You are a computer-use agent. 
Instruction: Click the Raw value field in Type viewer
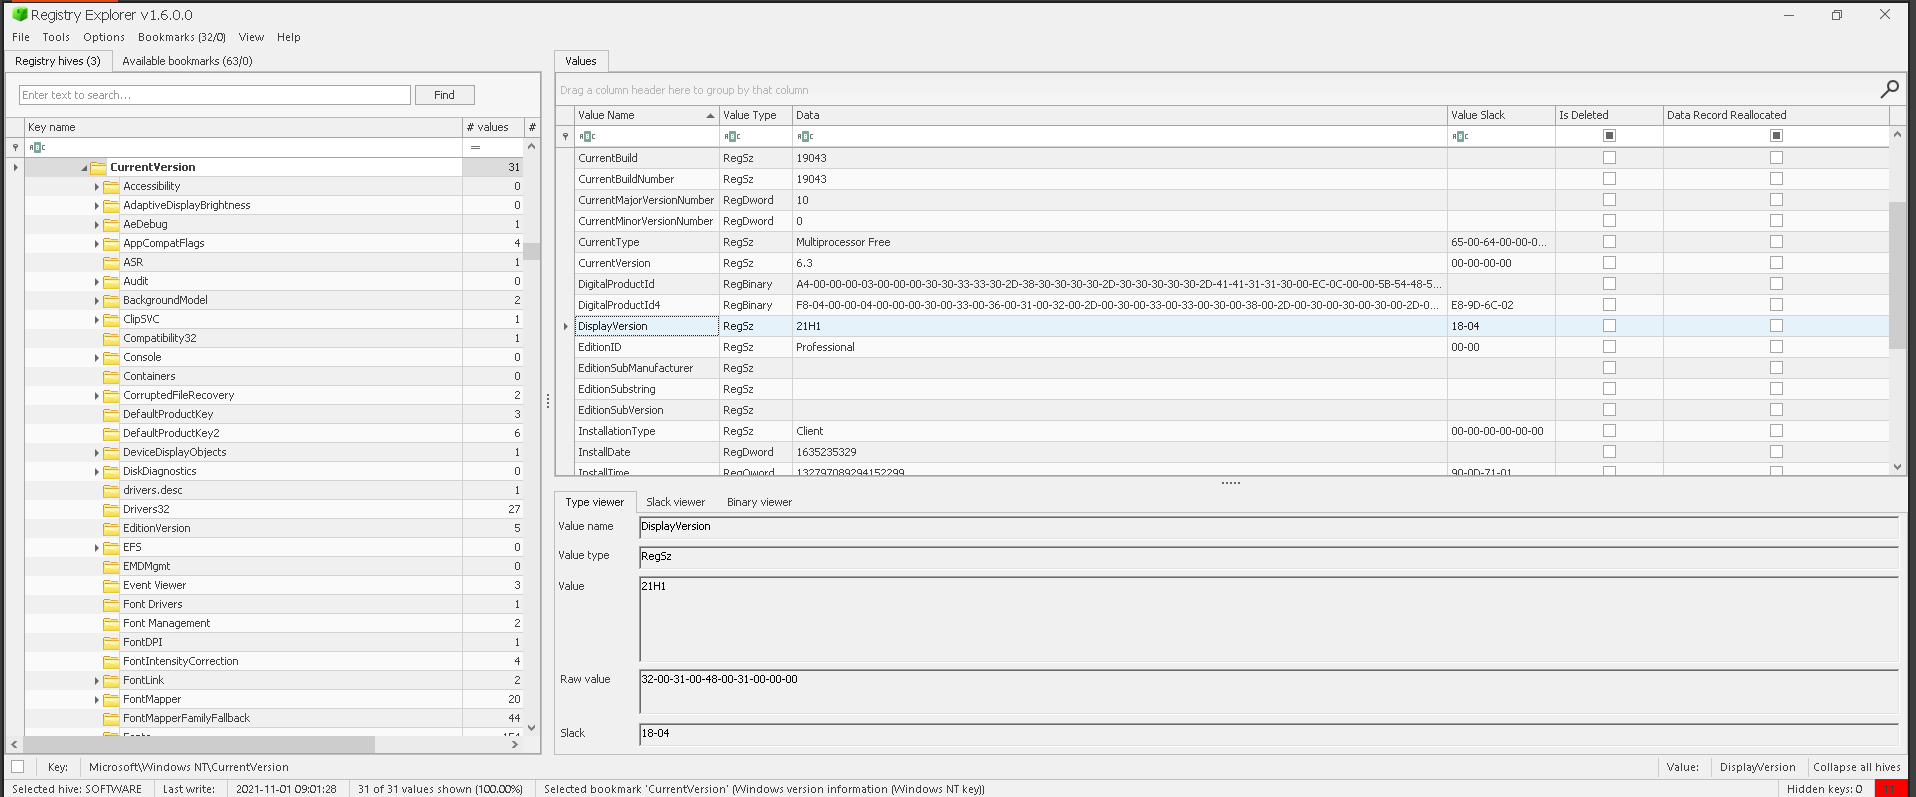pyautogui.click(x=1268, y=691)
